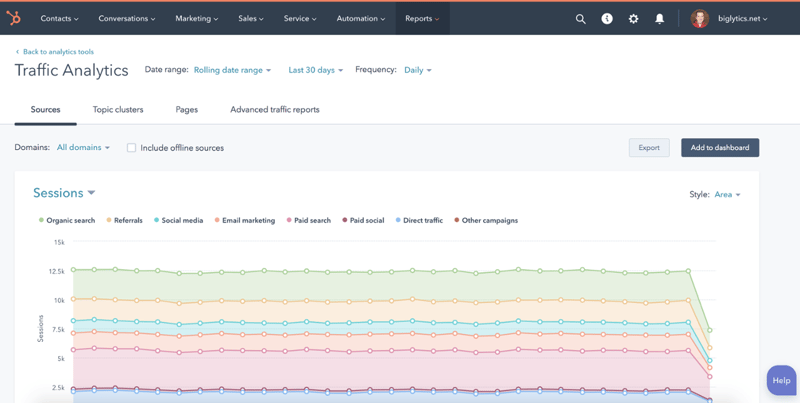Open the Reports navigation dropdown

(422, 19)
